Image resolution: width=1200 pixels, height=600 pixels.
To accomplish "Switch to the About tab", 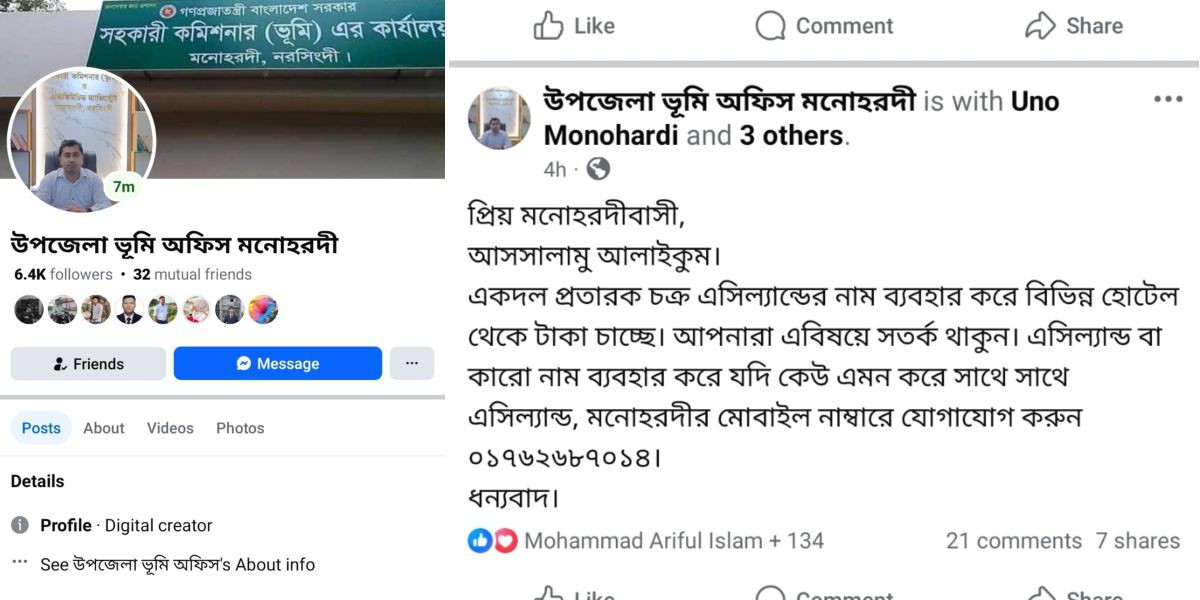I will pyautogui.click(x=104, y=428).
